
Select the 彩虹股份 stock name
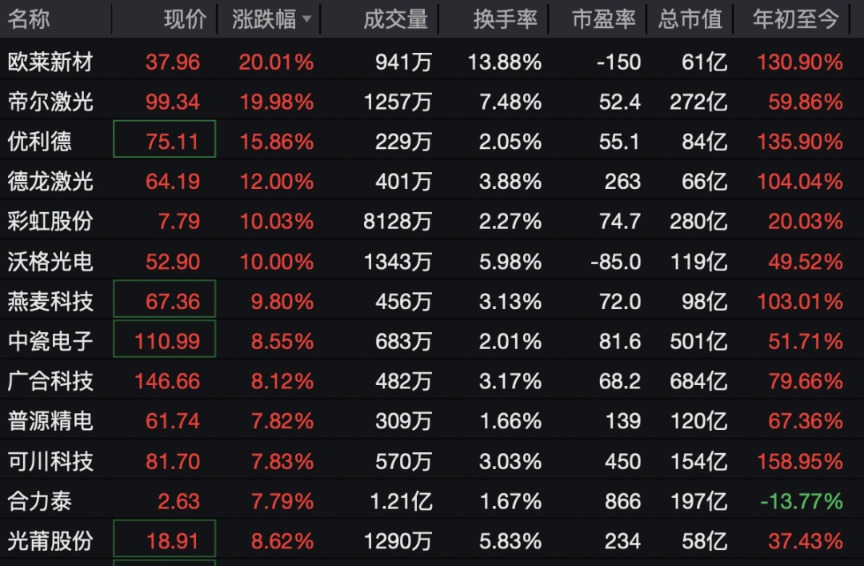[50, 221]
